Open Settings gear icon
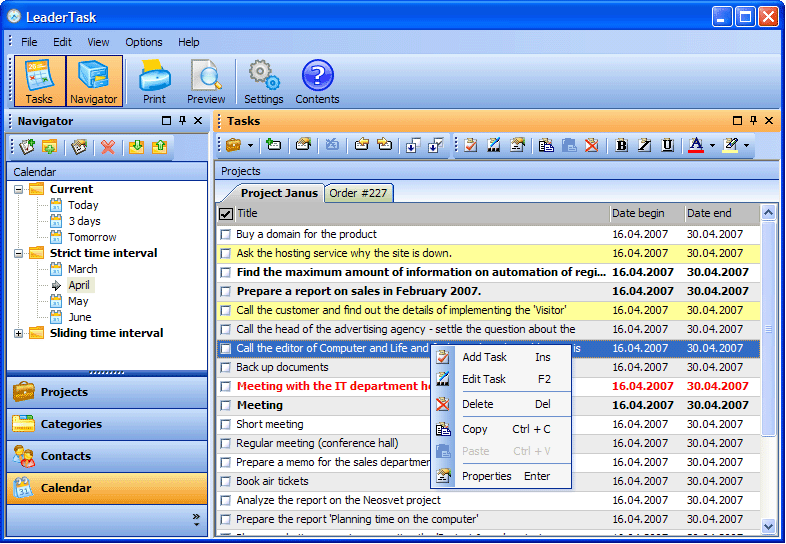The height and width of the screenshot is (544, 786). click(x=264, y=81)
